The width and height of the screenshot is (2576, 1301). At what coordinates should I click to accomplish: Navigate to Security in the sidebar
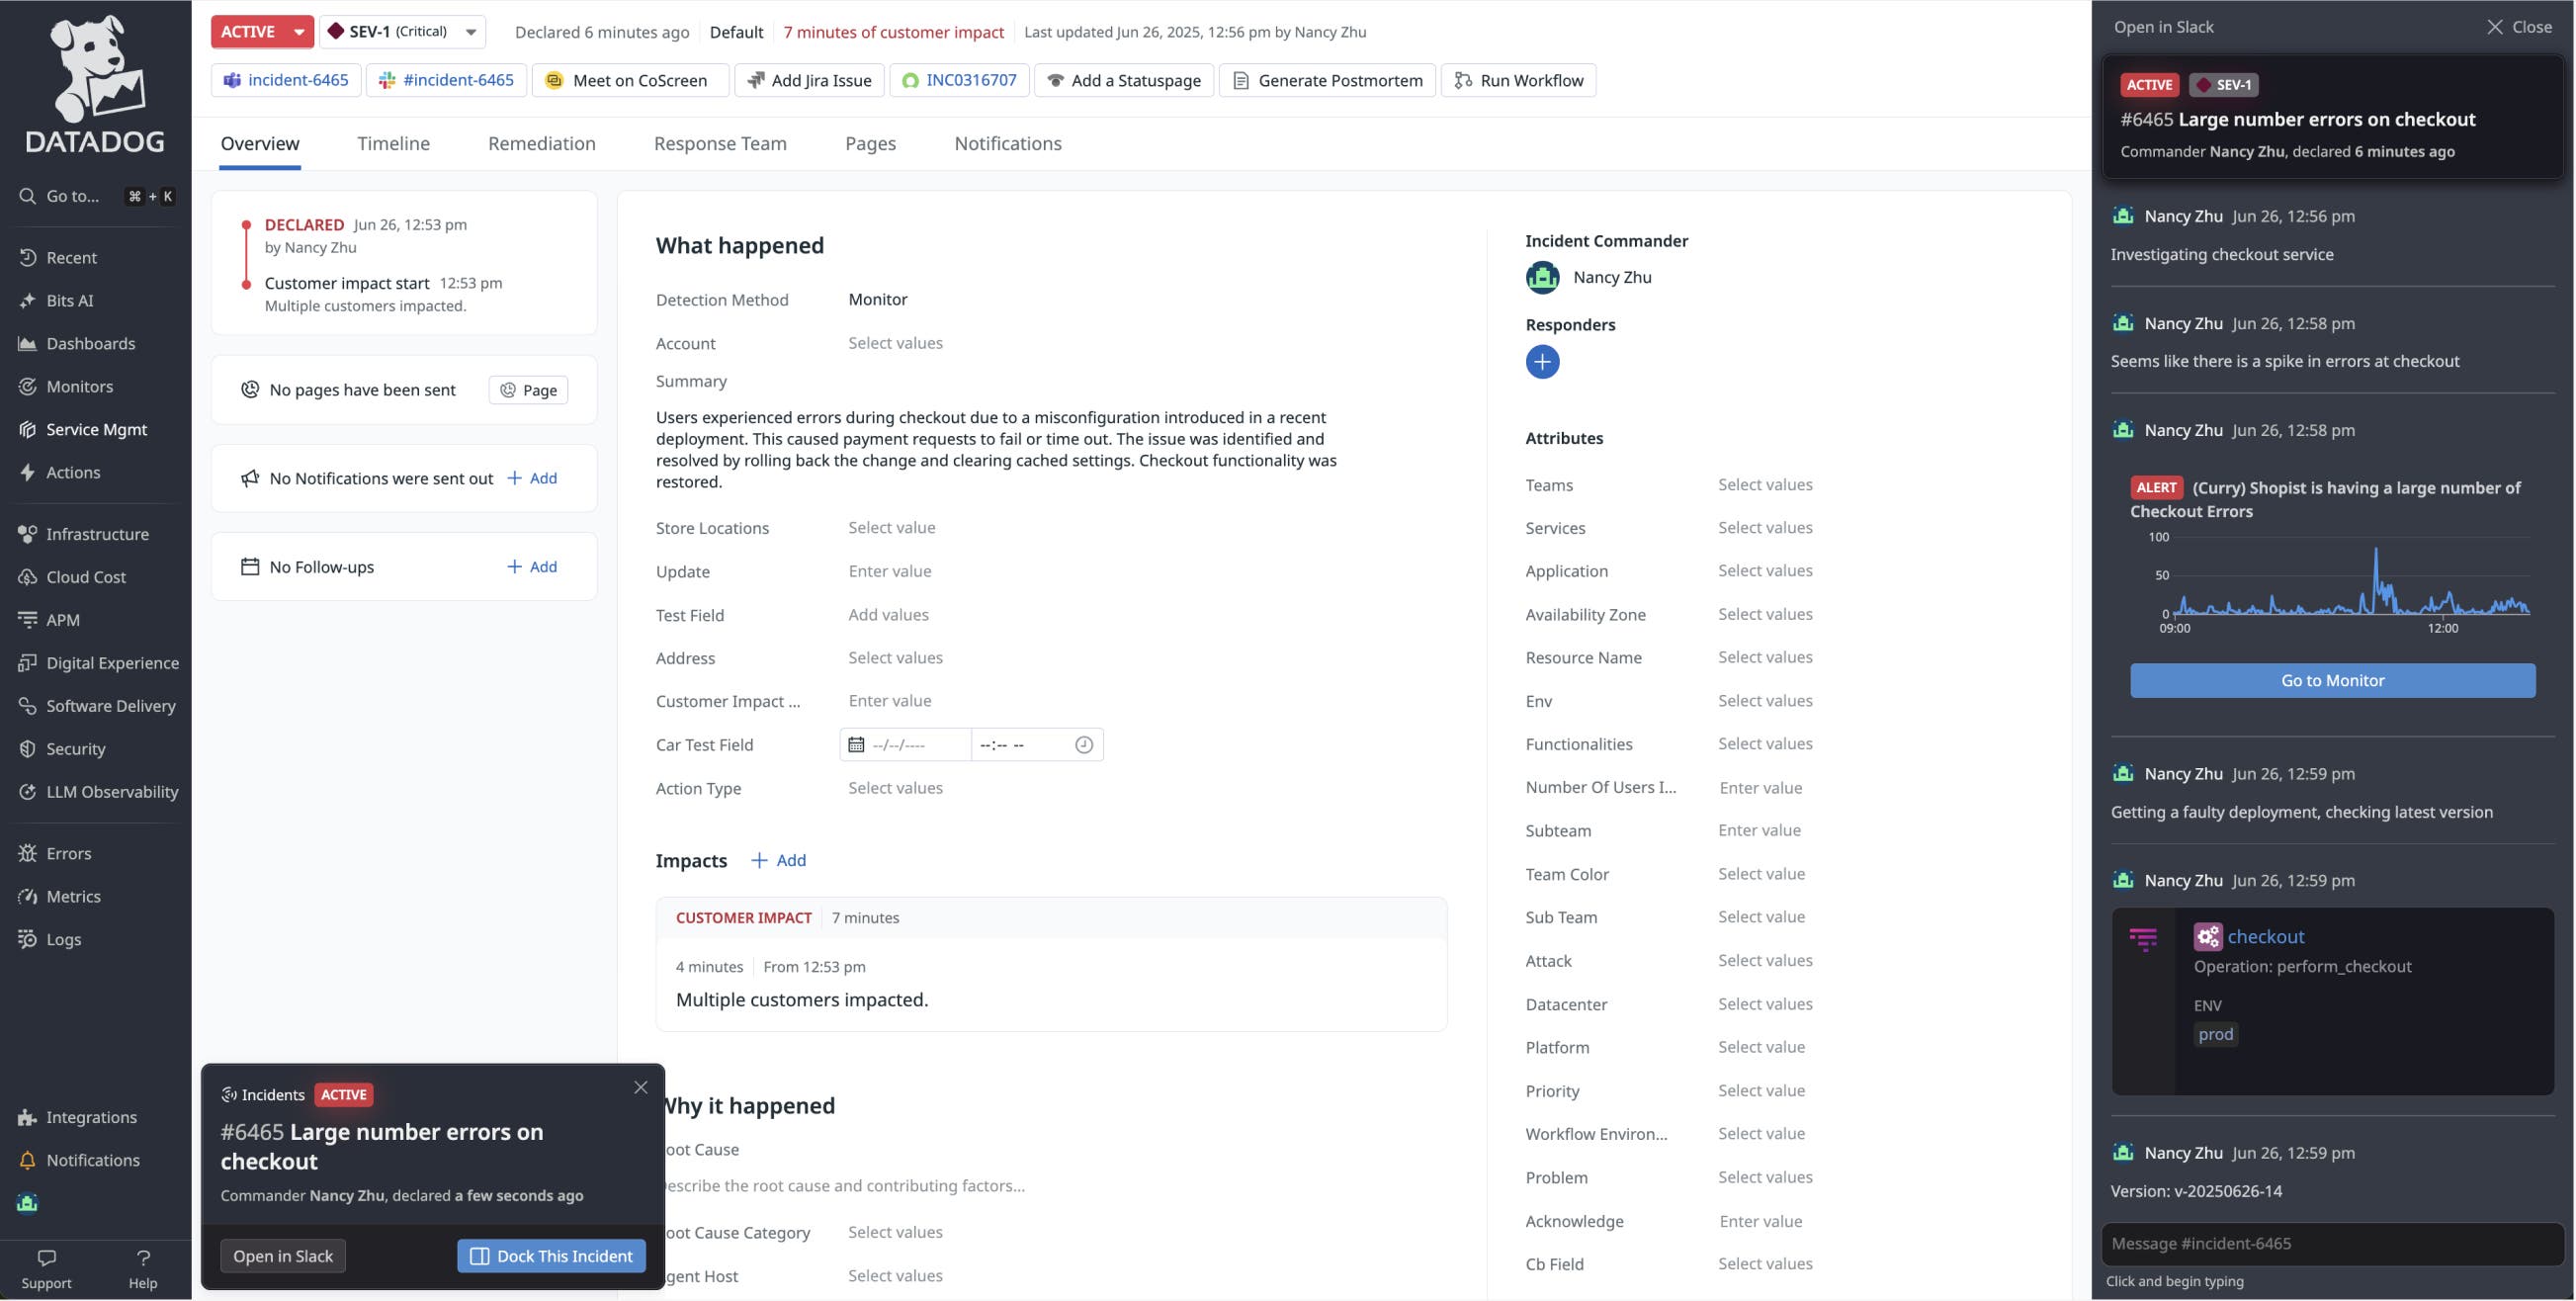pos(75,748)
